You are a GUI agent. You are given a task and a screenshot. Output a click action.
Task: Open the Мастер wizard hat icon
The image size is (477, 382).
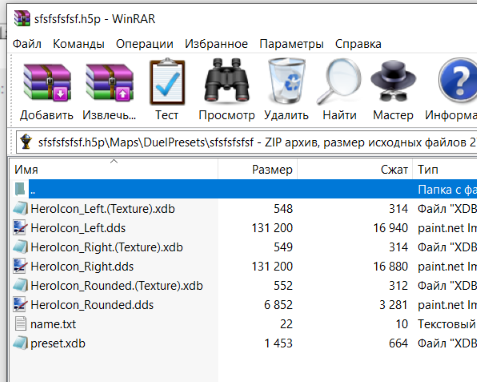point(393,81)
